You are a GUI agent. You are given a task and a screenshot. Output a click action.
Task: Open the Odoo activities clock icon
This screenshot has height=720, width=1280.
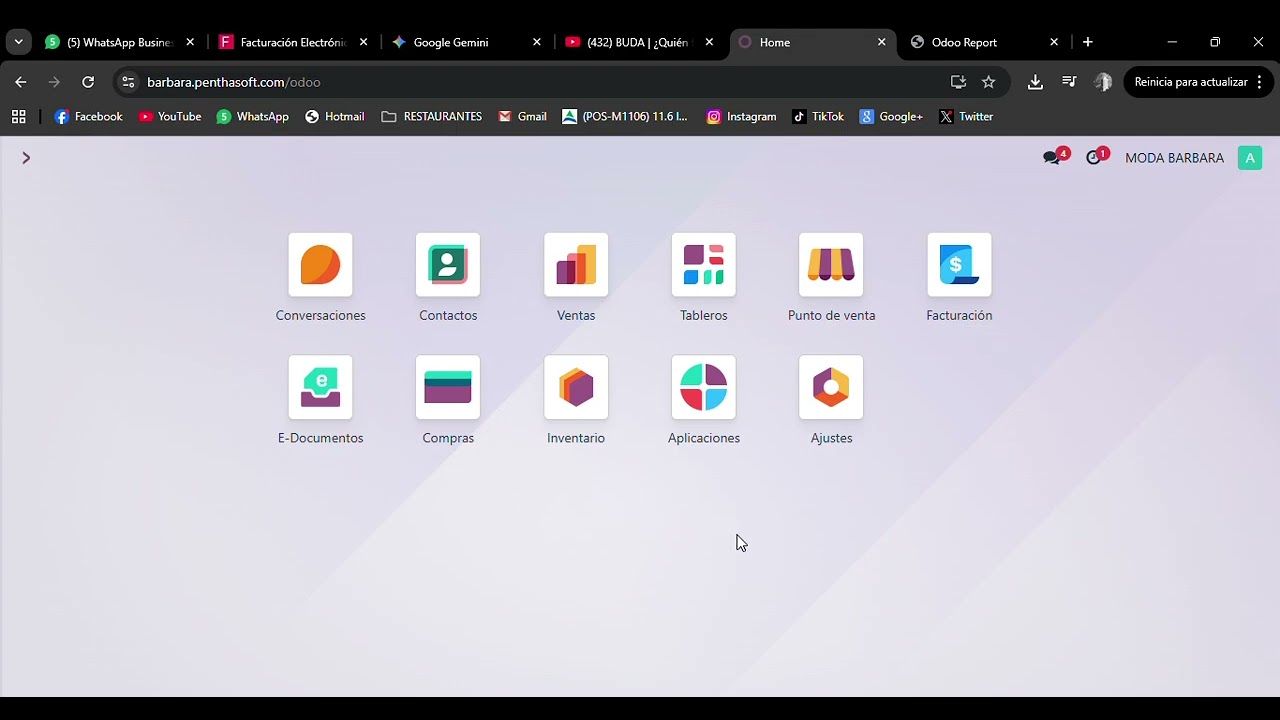pos(1097,157)
